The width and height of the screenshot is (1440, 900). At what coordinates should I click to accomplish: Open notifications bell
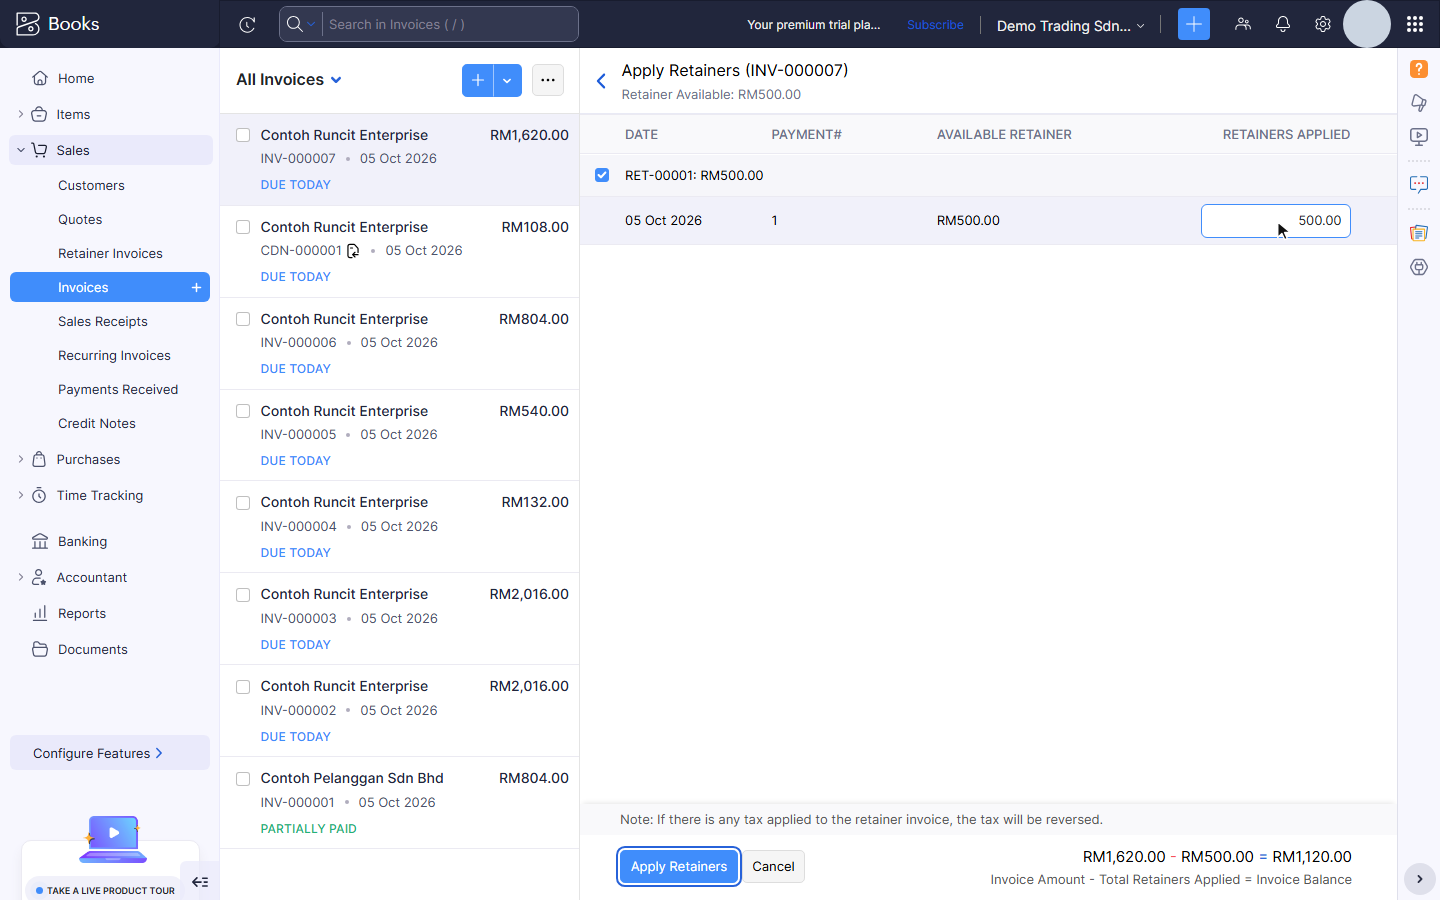(x=1283, y=24)
